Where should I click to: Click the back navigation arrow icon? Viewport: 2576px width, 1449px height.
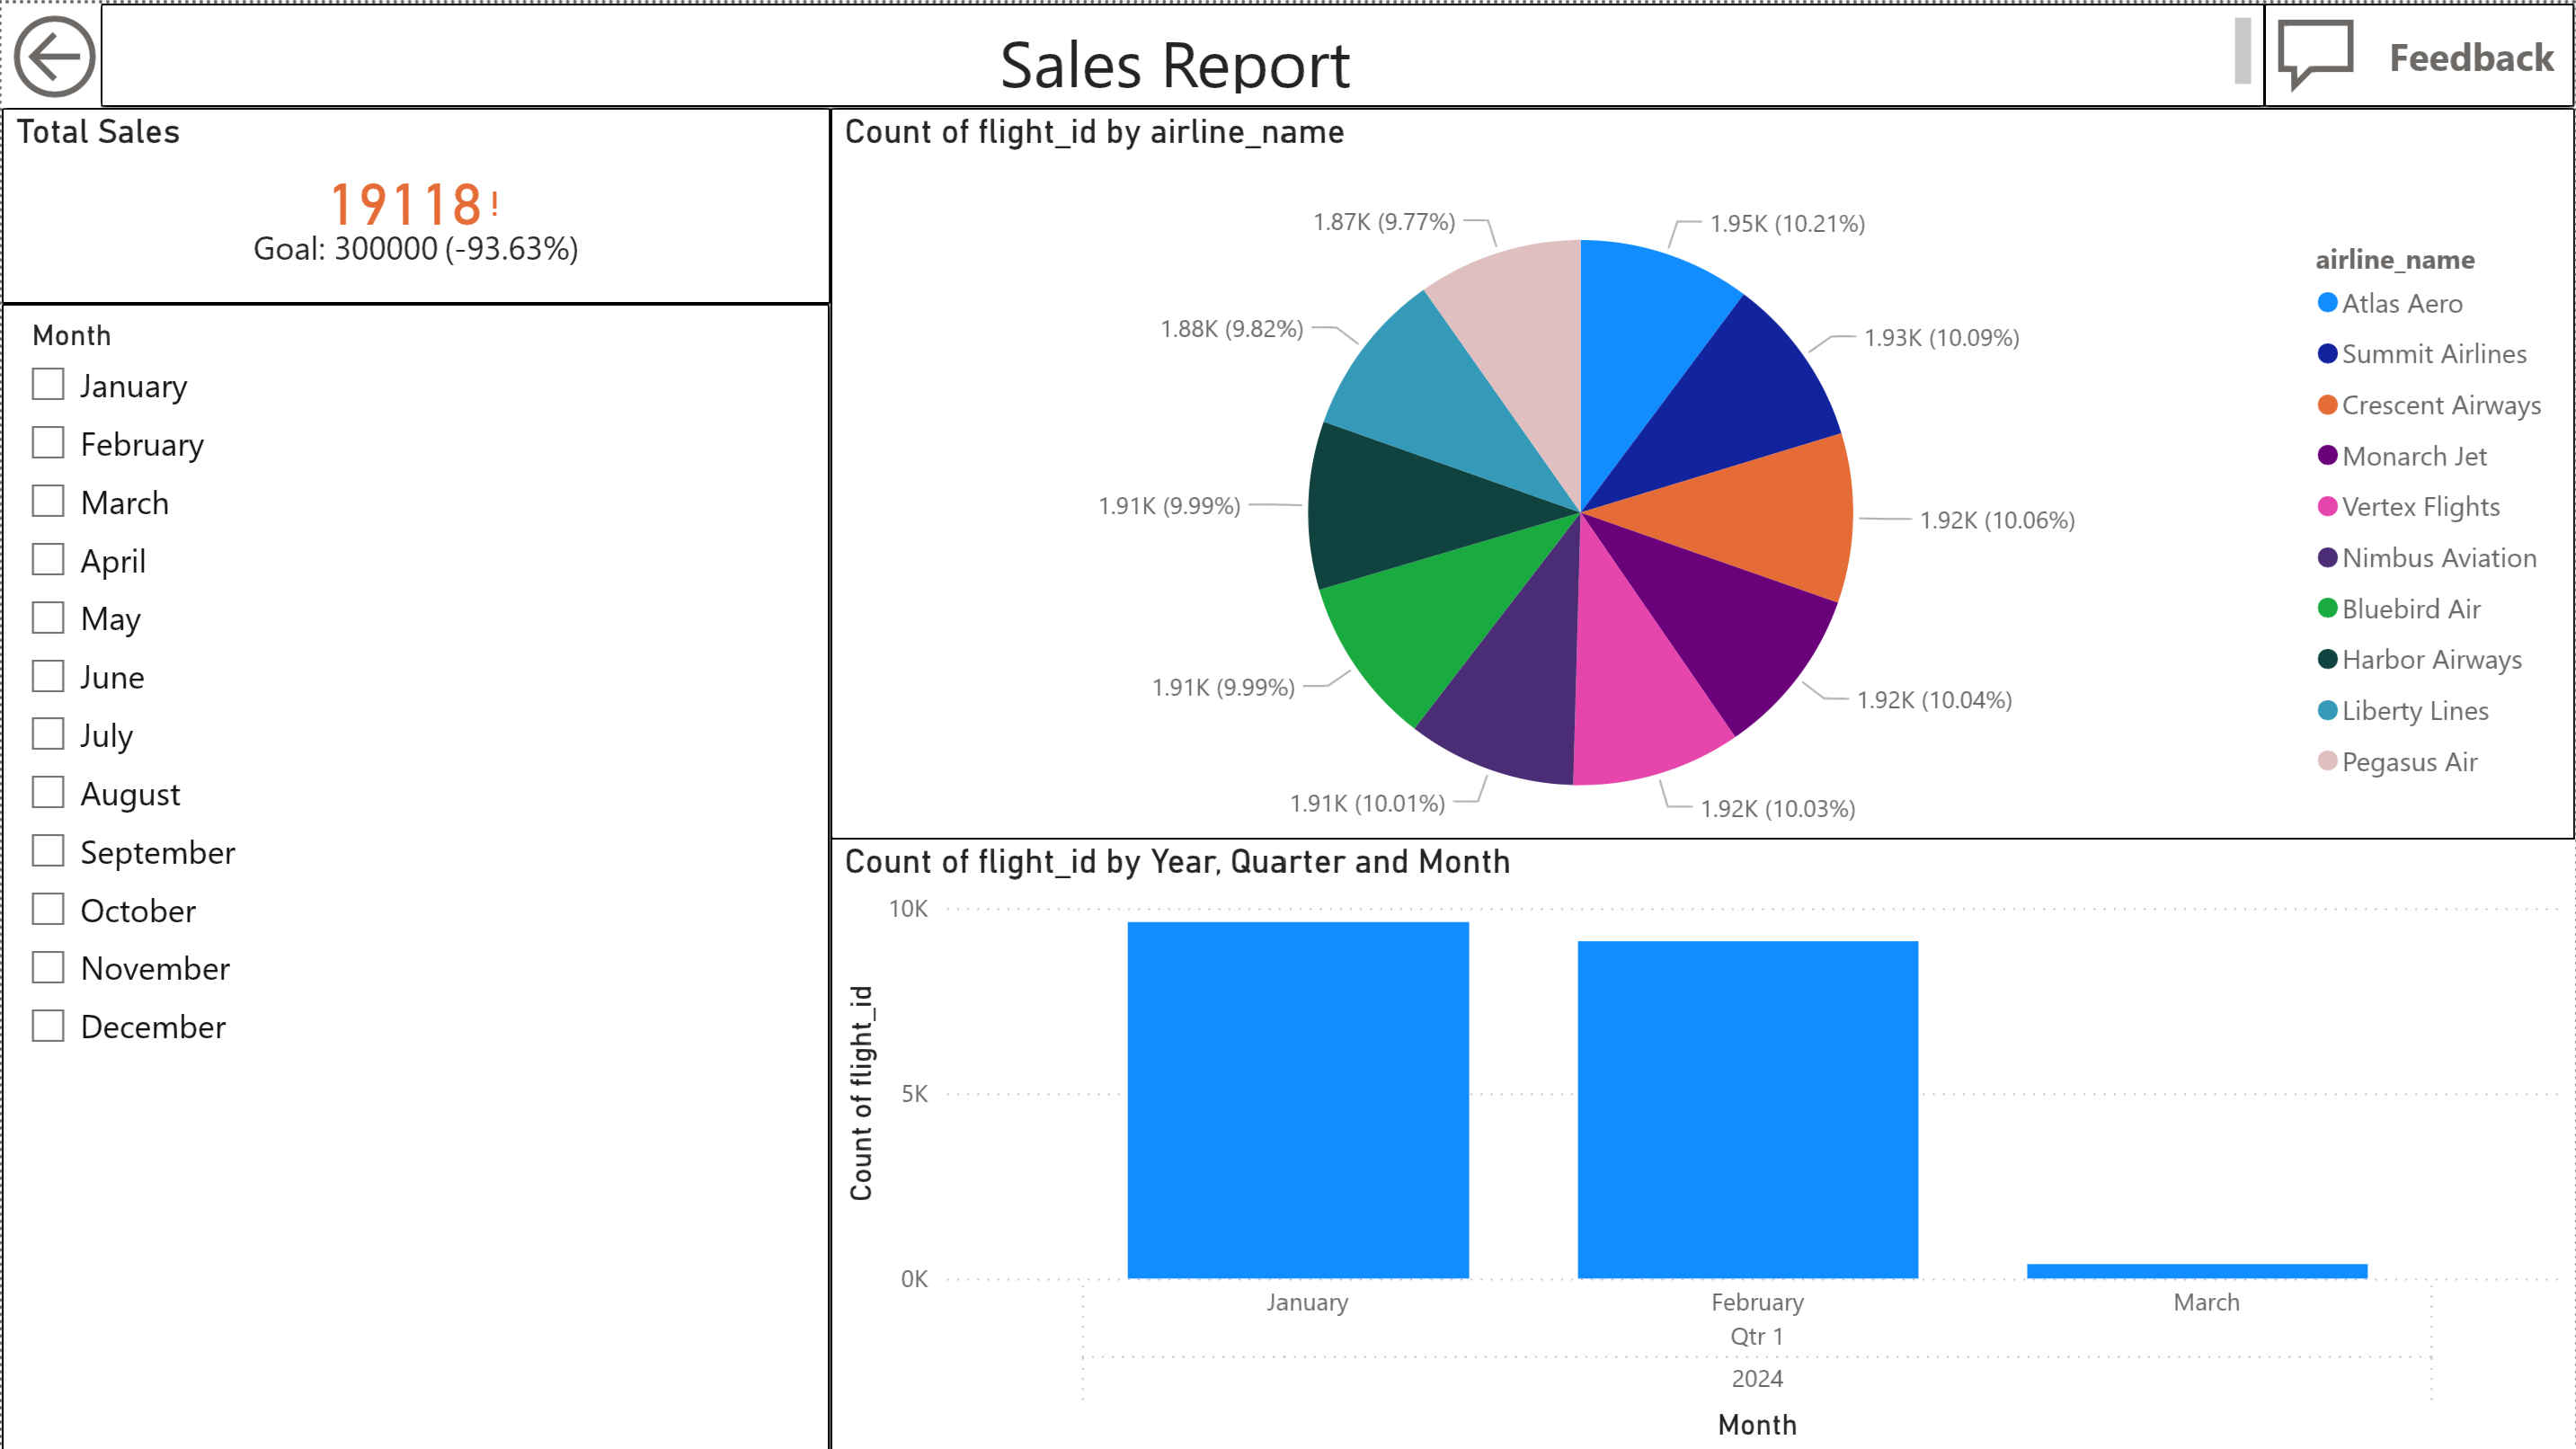click(x=55, y=55)
